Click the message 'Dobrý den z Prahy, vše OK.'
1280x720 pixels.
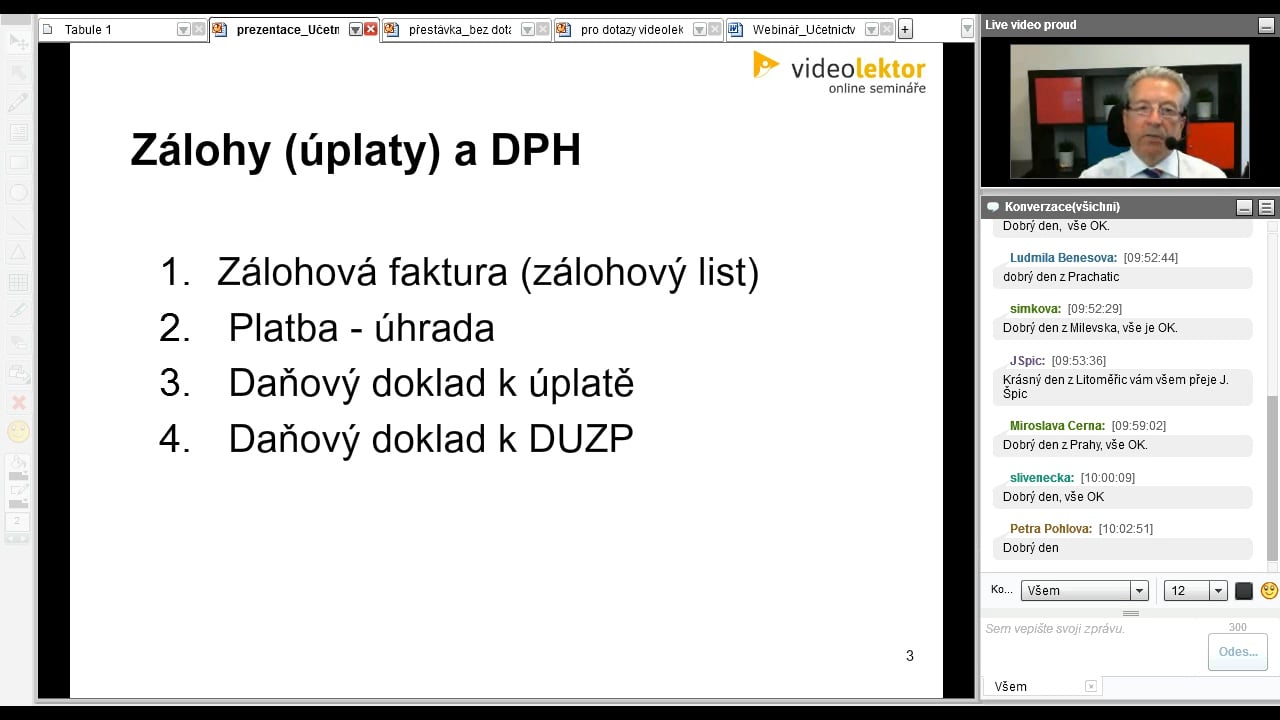tap(1075, 445)
